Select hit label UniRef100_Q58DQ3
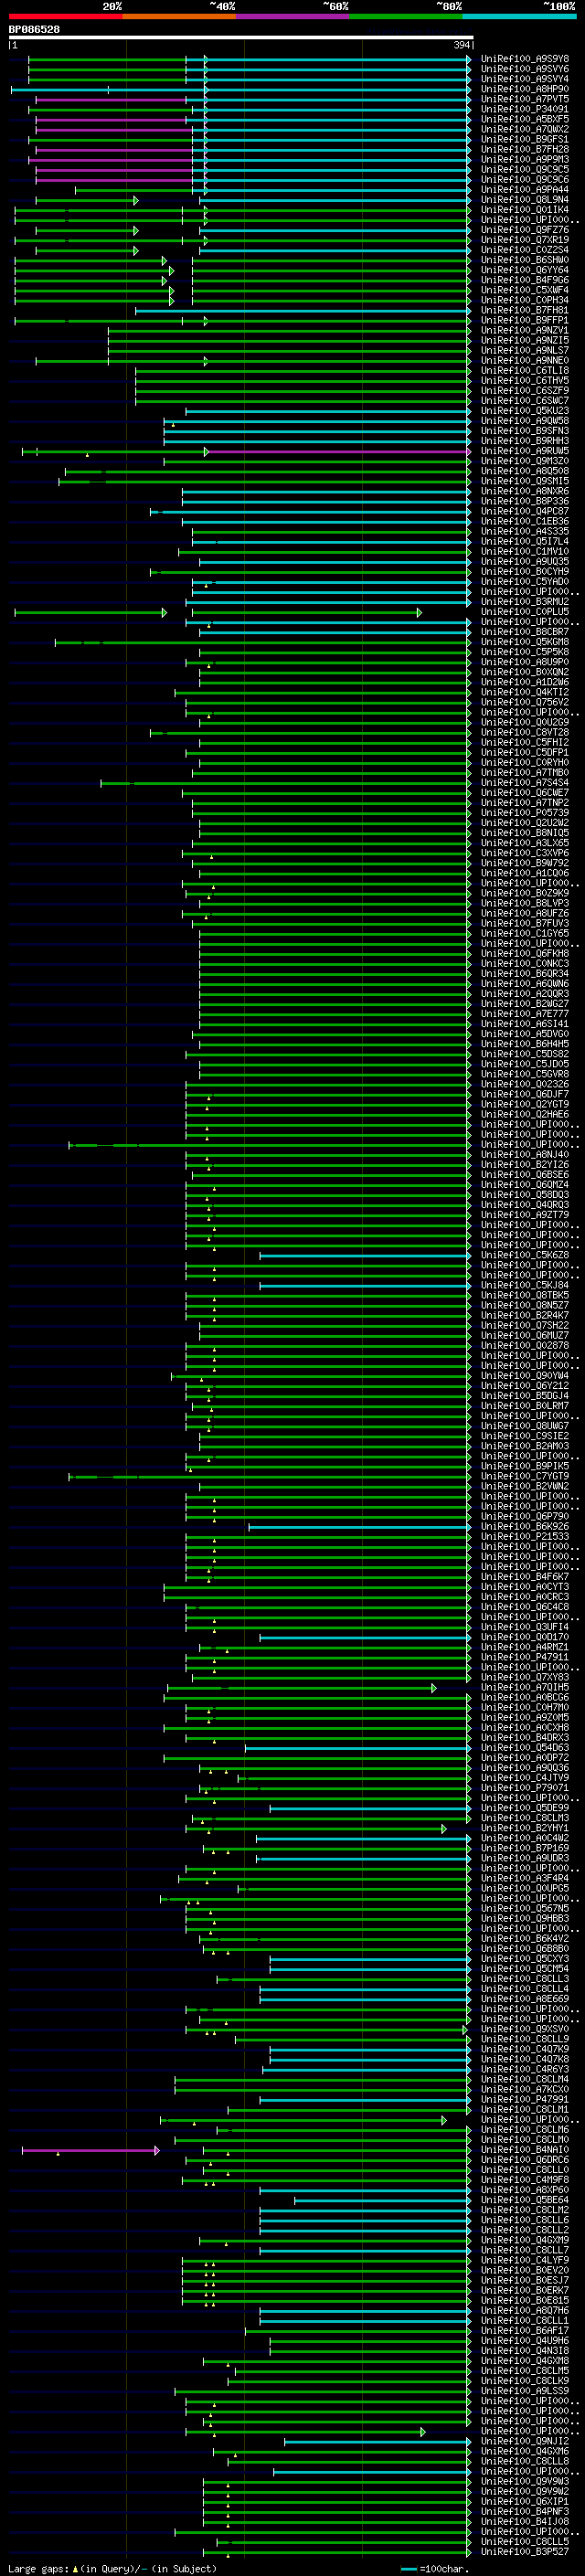The image size is (585, 2576). (525, 1195)
